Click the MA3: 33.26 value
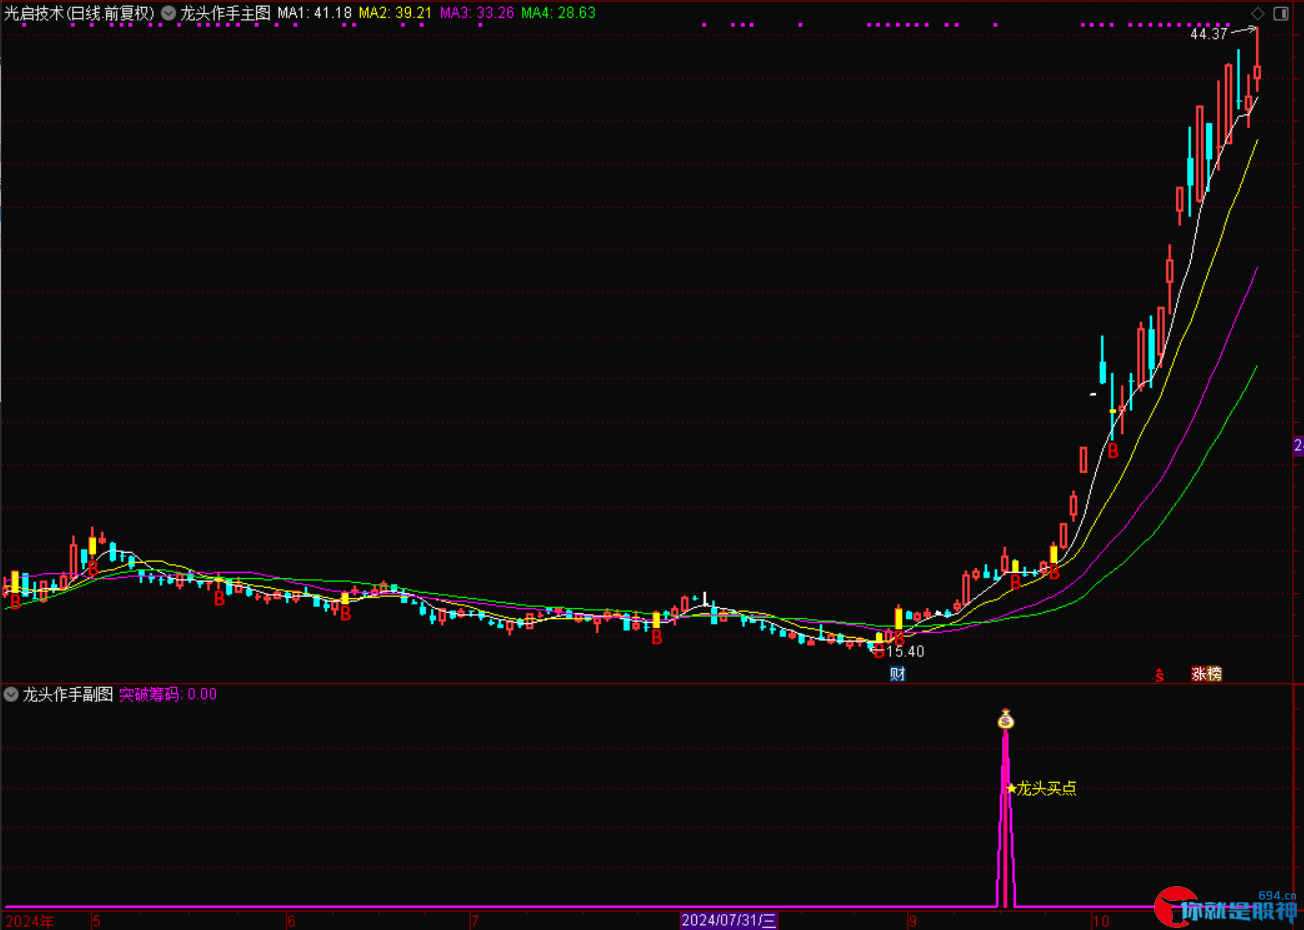Viewport: 1304px width, 930px height. 477,13
